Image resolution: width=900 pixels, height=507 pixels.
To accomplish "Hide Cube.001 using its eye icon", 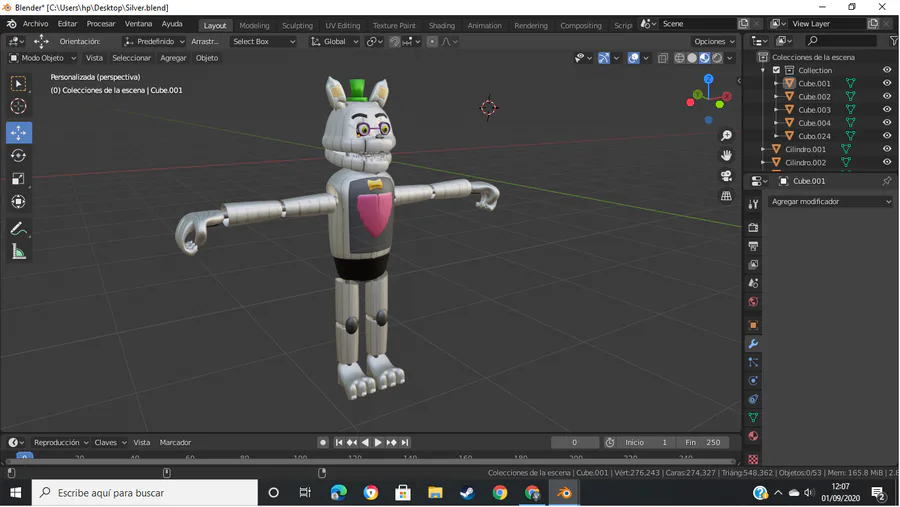I will (887, 83).
